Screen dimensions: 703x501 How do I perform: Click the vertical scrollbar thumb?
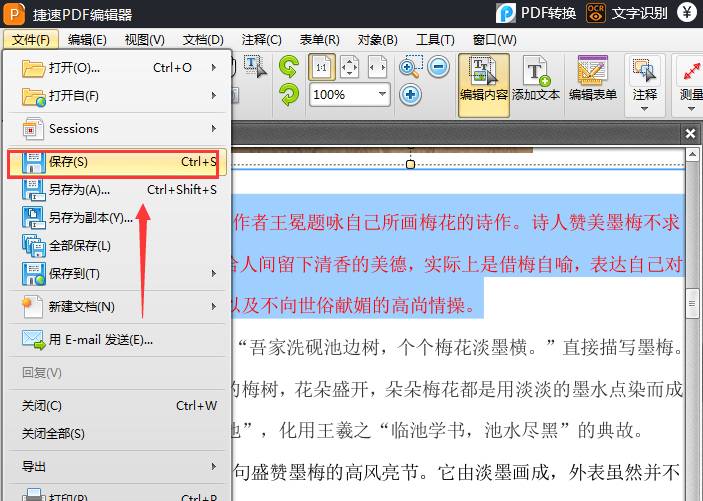click(692, 304)
